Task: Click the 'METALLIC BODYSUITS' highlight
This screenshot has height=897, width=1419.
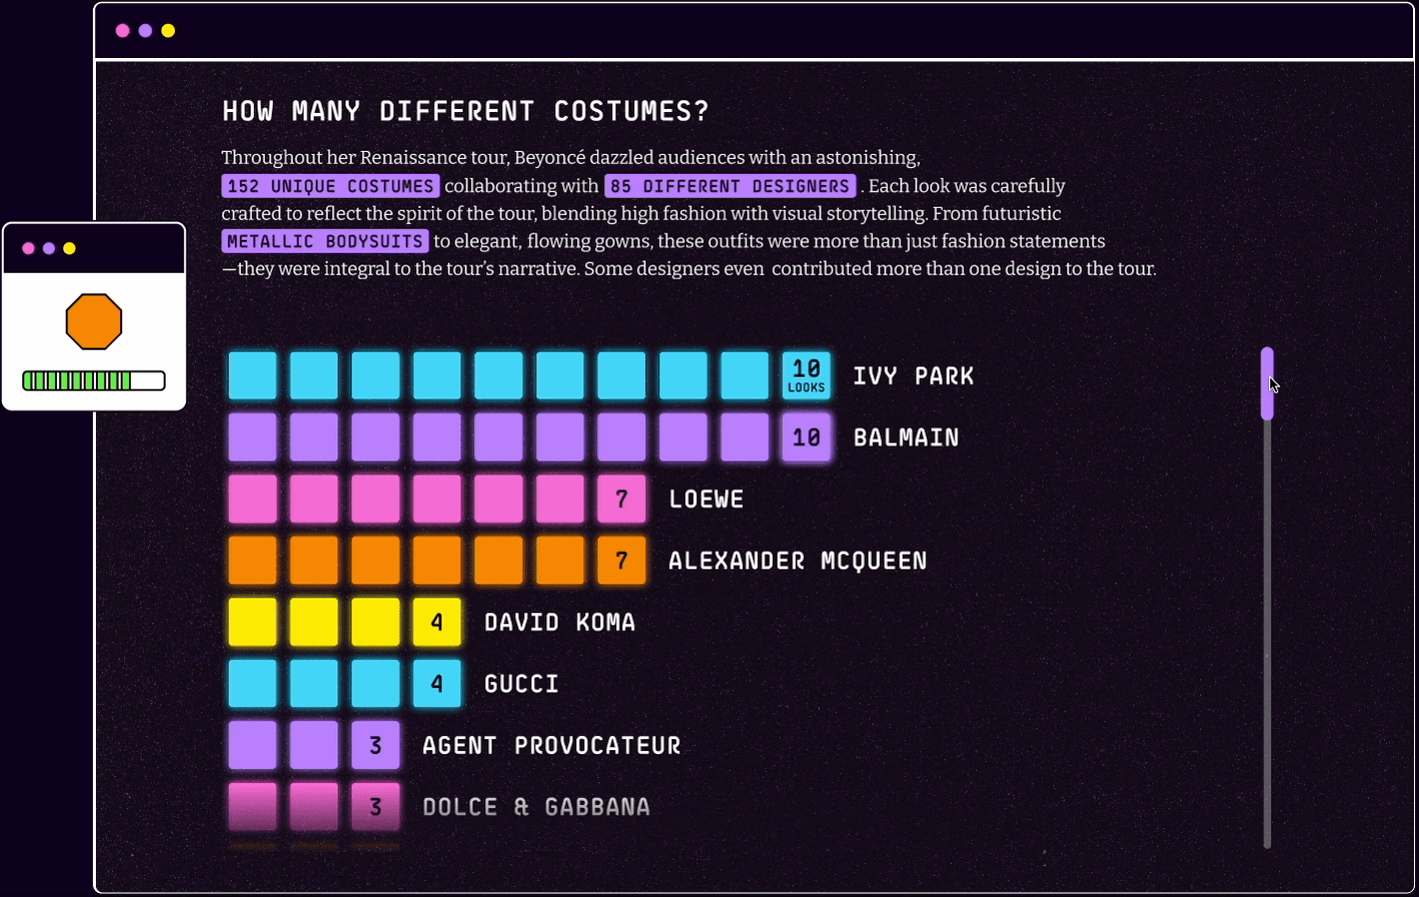Action: (x=325, y=241)
